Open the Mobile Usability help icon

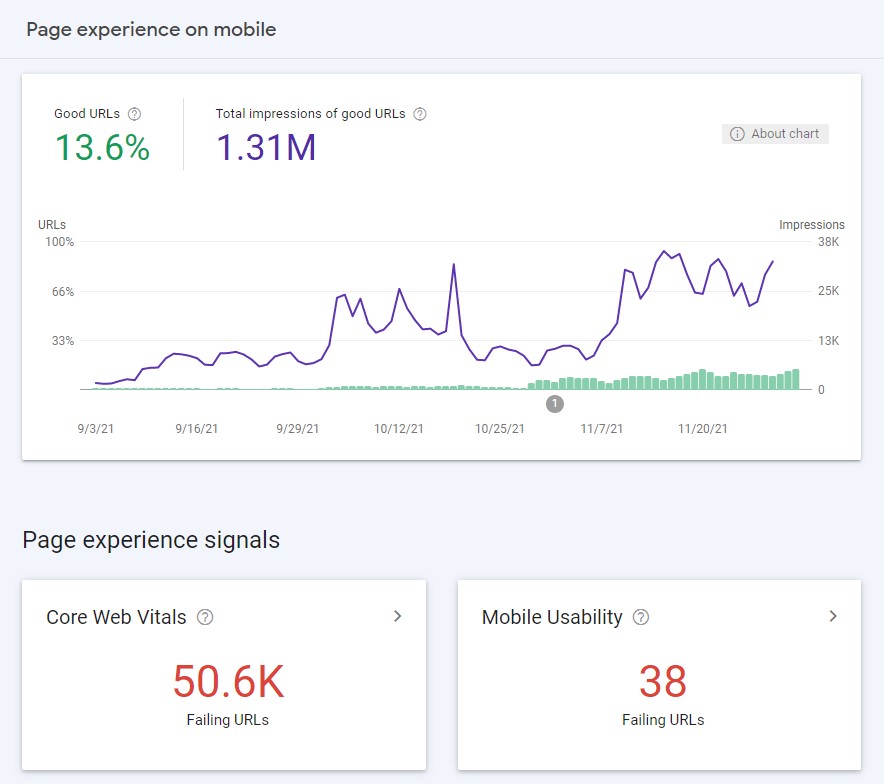tap(641, 617)
